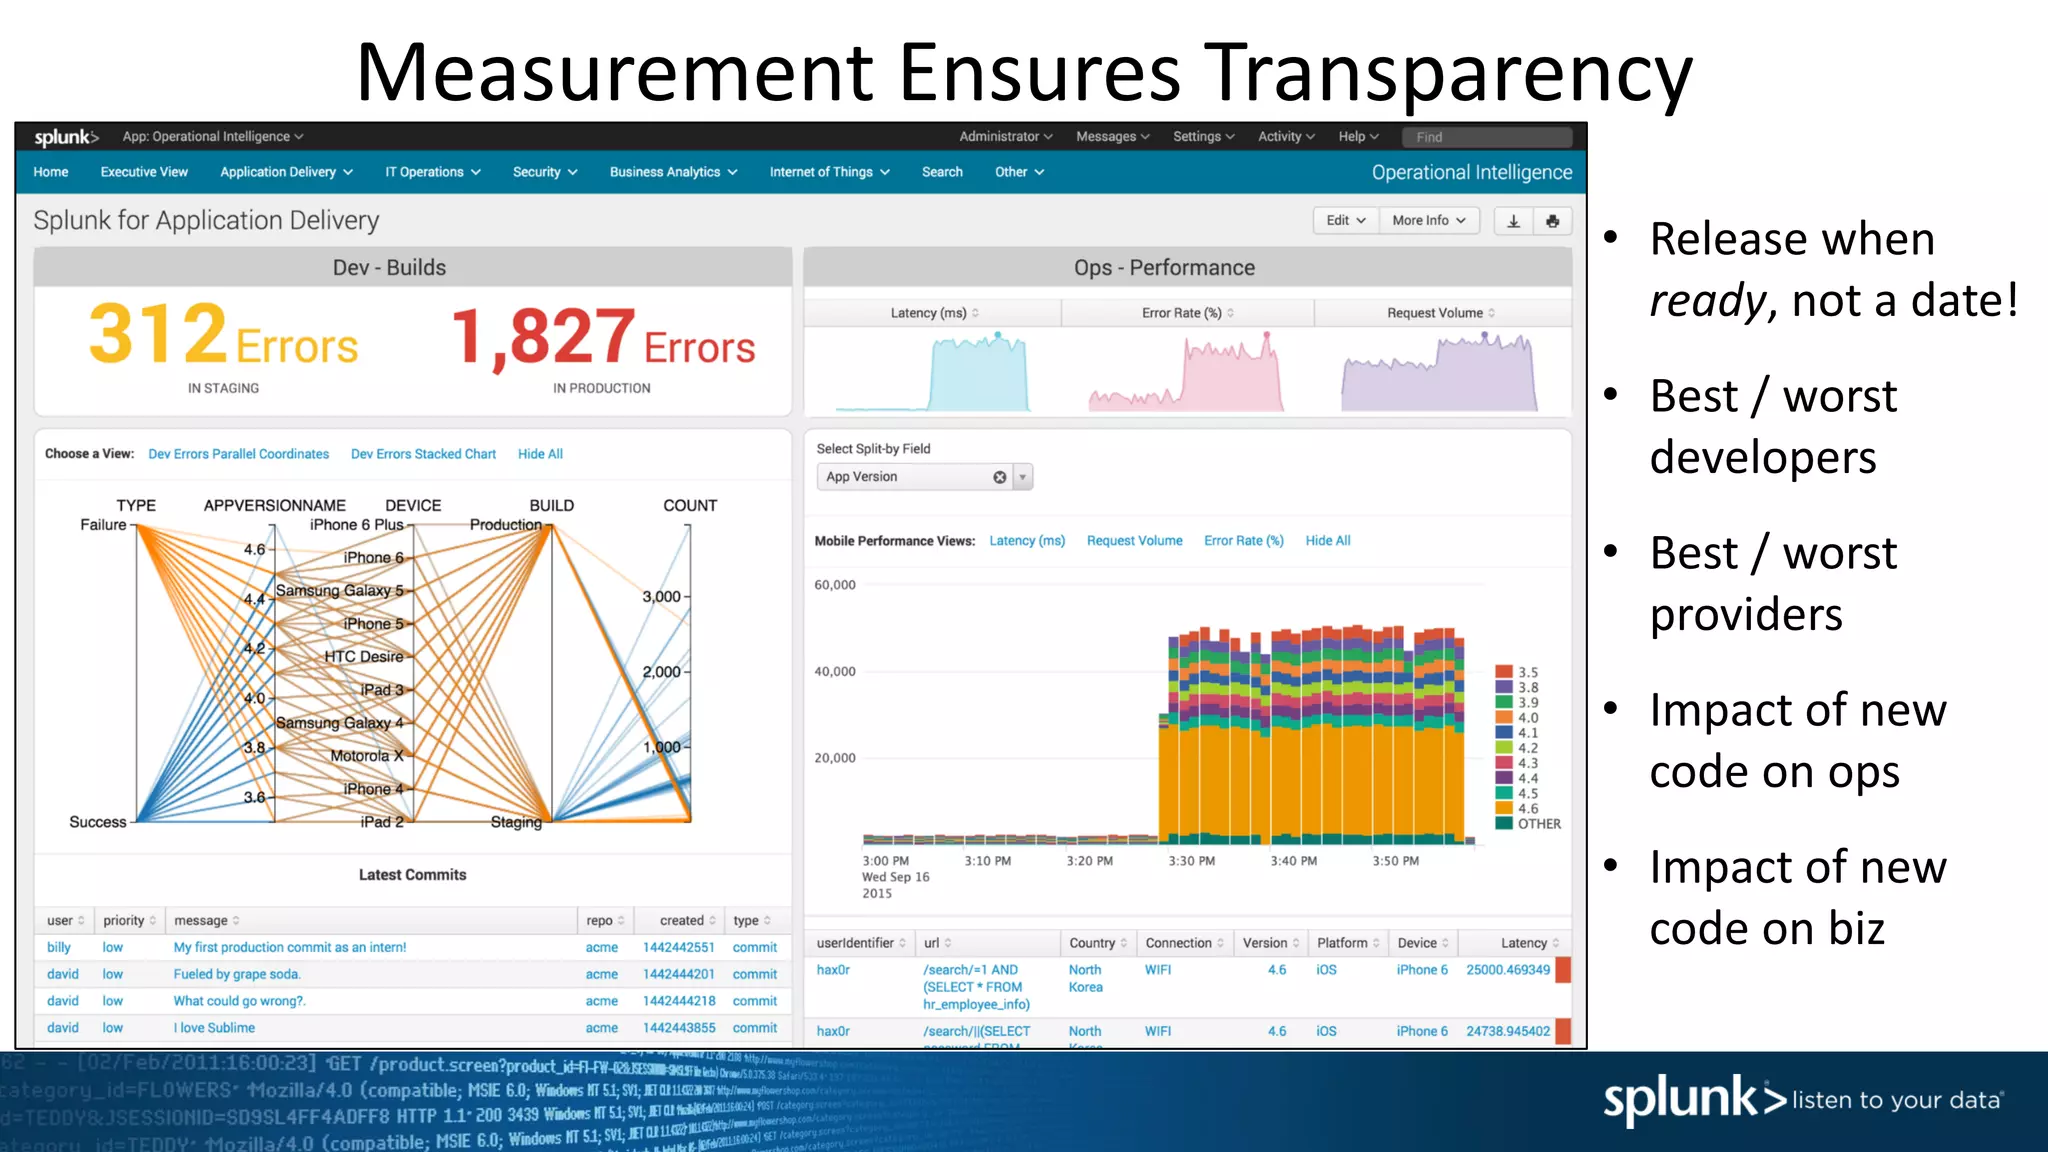Open the Business Analytics menu
Image resolution: width=2048 pixels, height=1152 pixels.
click(x=673, y=172)
